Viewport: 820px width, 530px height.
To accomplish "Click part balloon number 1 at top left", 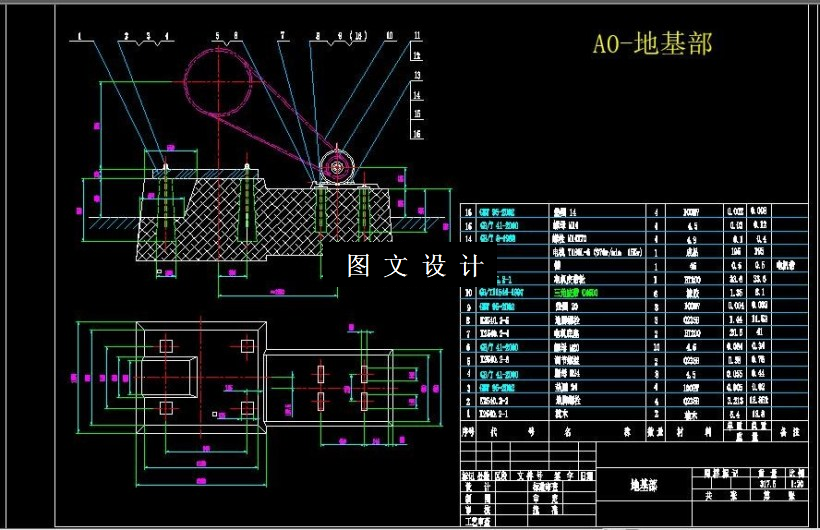I will click(x=79, y=36).
